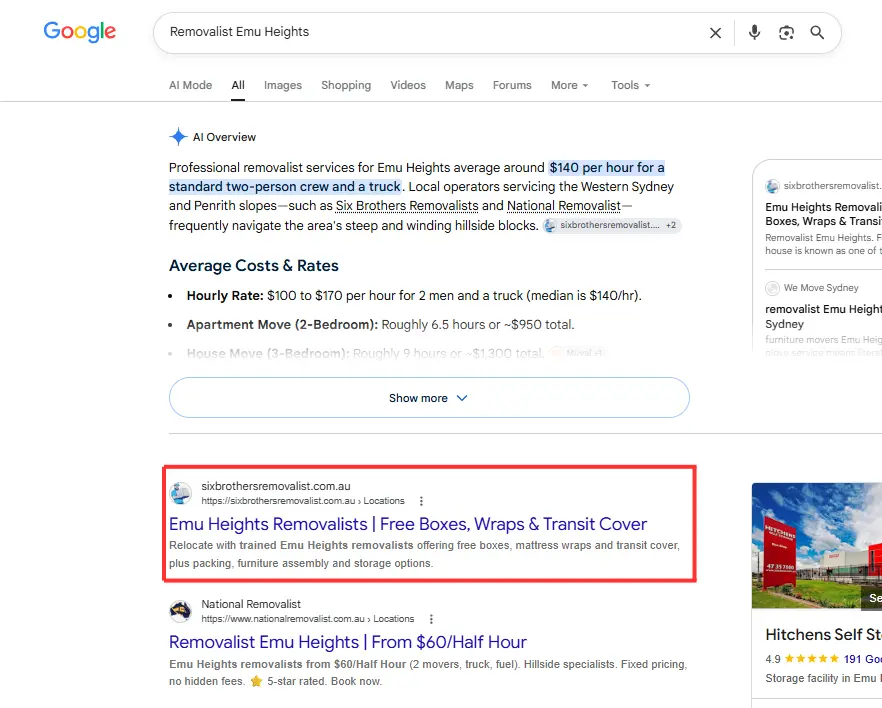Open the Images tab
Viewport: 882px width, 708px height.
pyautogui.click(x=282, y=85)
